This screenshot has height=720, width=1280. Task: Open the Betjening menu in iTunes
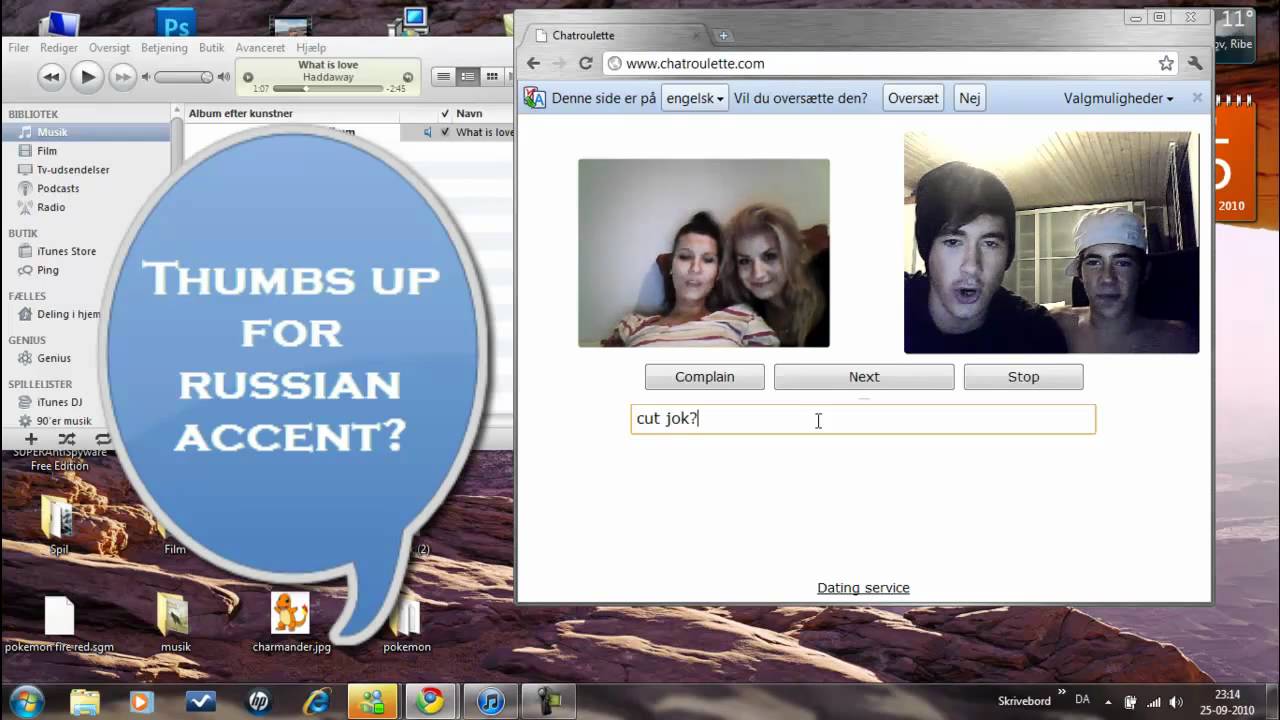tap(164, 48)
